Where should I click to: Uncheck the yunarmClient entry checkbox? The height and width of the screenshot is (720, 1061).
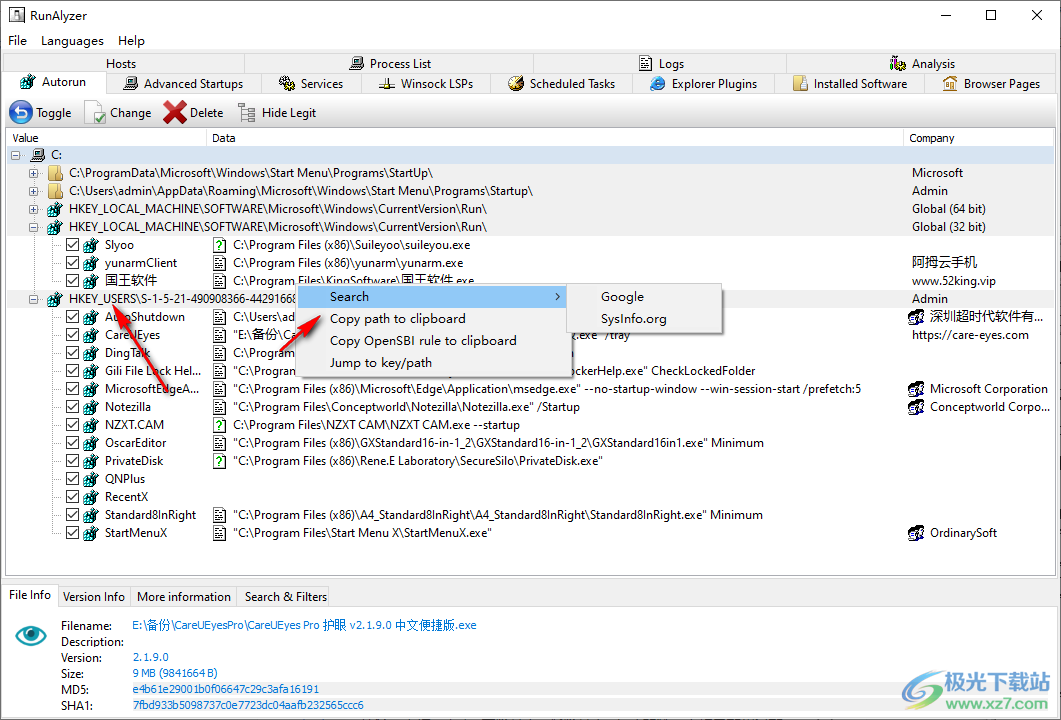click(x=72, y=263)
